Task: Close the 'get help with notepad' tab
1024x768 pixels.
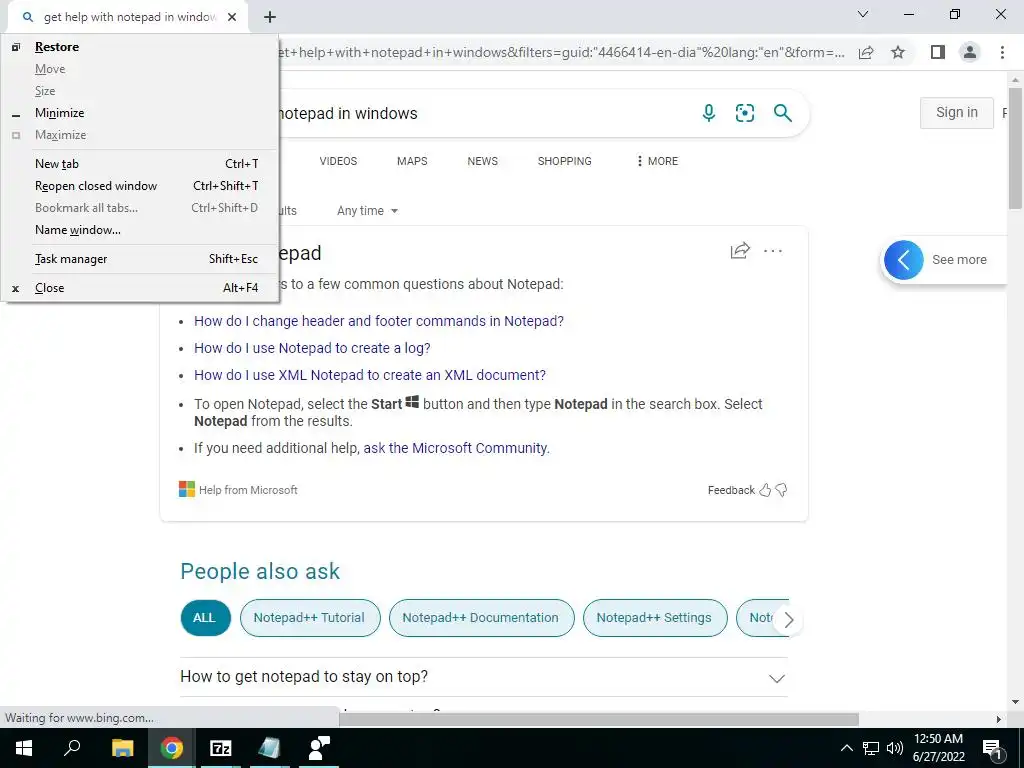Action: pos(232,17)
